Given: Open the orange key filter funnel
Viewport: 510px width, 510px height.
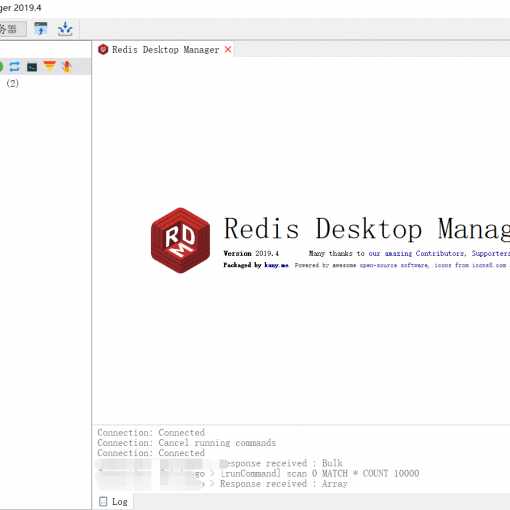Looking at the screenshot, I should tap(49, 66).
